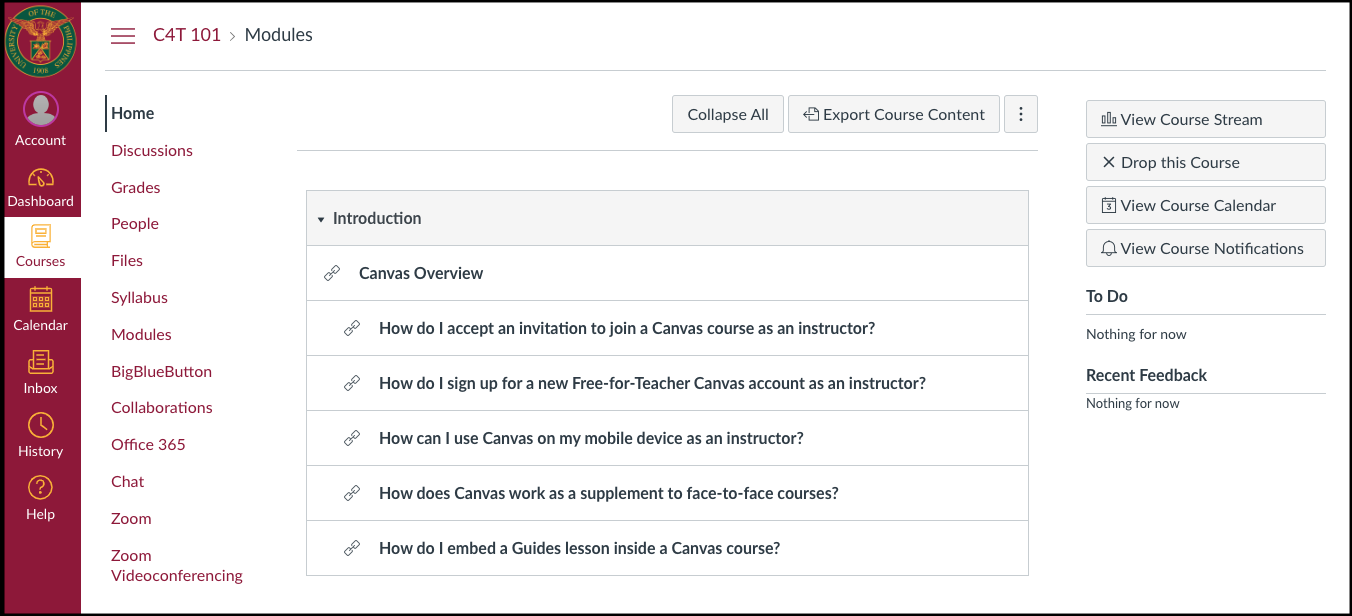This screenshot has width=1352, height=616.
Task: Open 'use Canvas on my mobile device' item
Action: (x=591, y=438)
